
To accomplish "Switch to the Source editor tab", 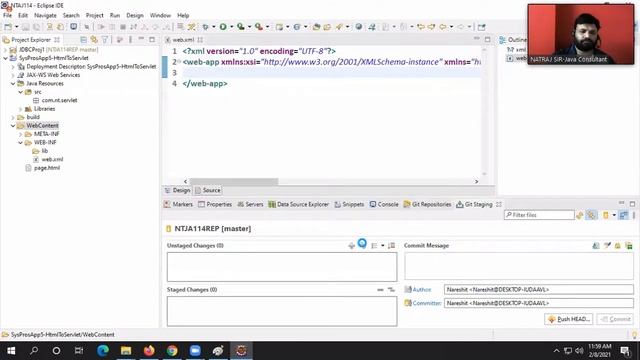I will [208, 190].
